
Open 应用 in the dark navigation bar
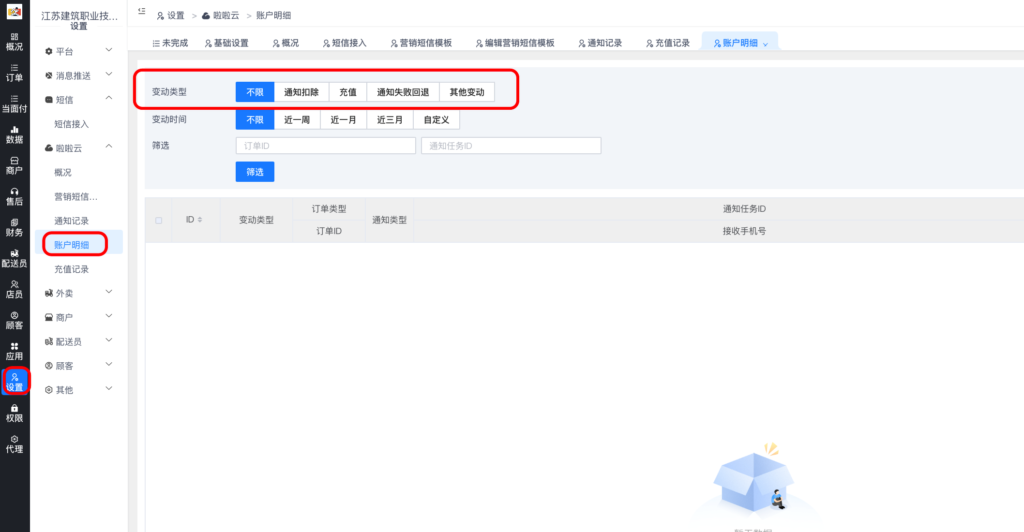pos(14,351)
